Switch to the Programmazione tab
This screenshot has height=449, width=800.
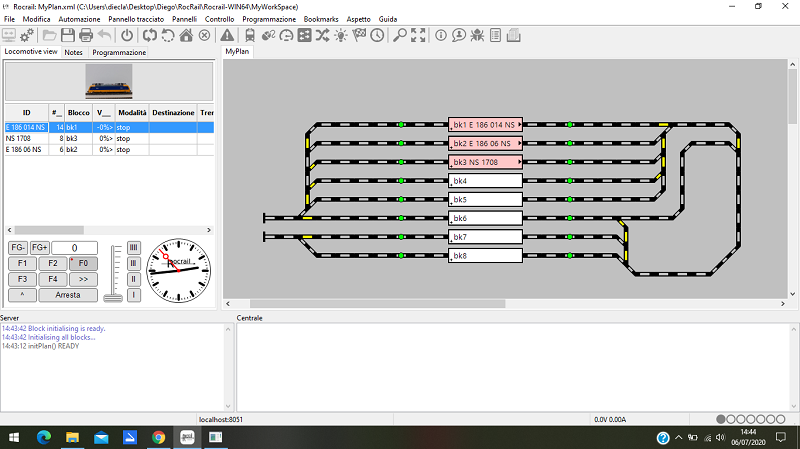(x=119, y=52)
